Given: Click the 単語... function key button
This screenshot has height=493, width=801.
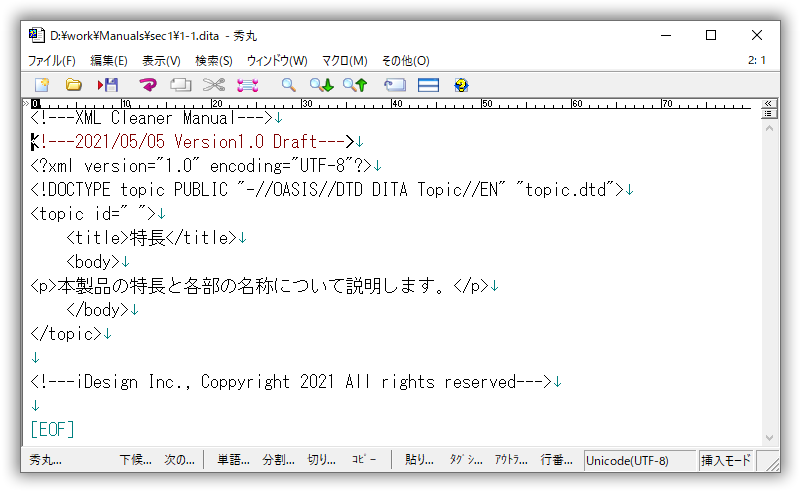Looking at the screenshot, I should (233, 460).
